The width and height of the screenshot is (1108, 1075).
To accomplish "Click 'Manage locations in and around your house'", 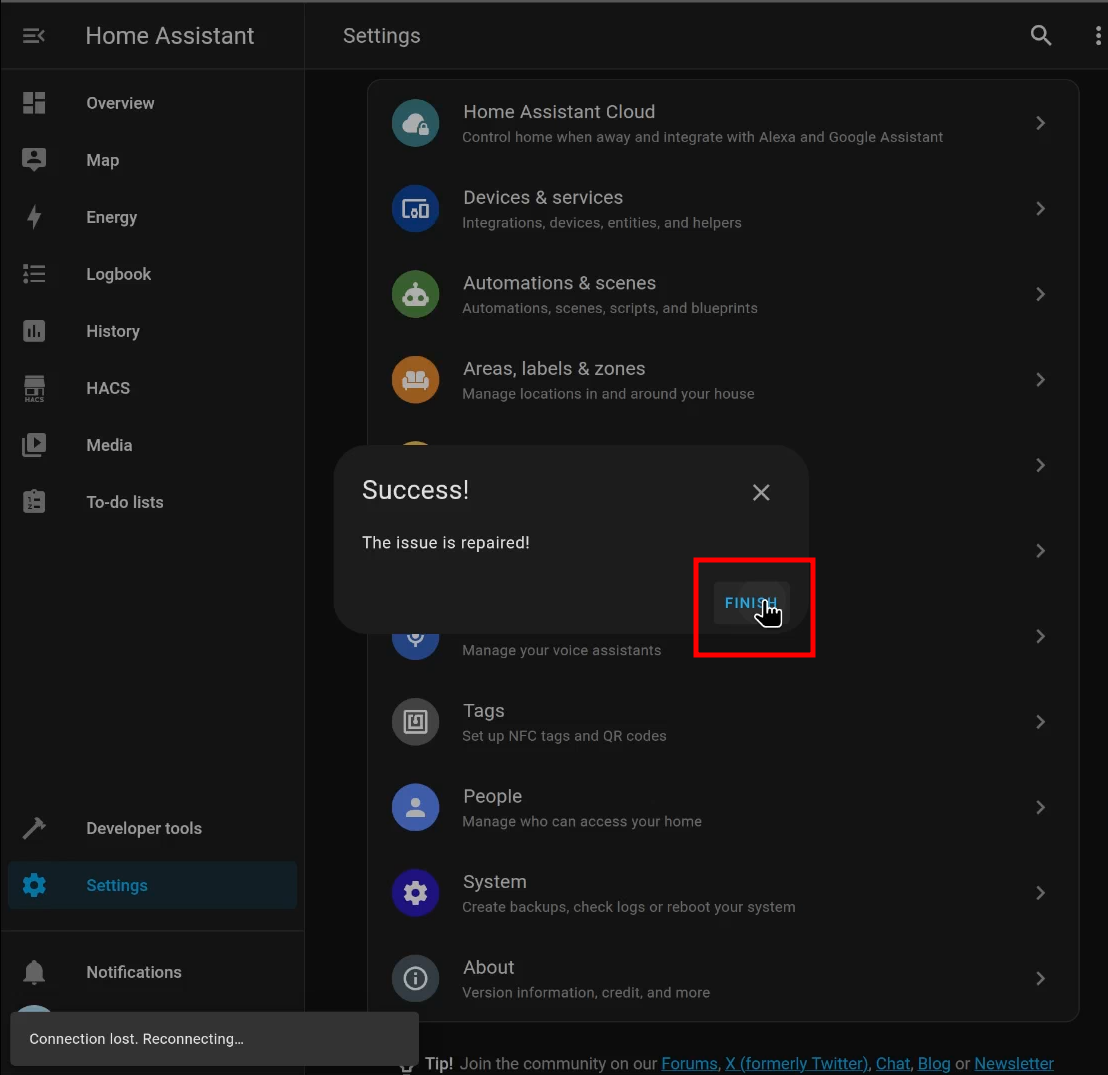I will (x=608, y=394).
